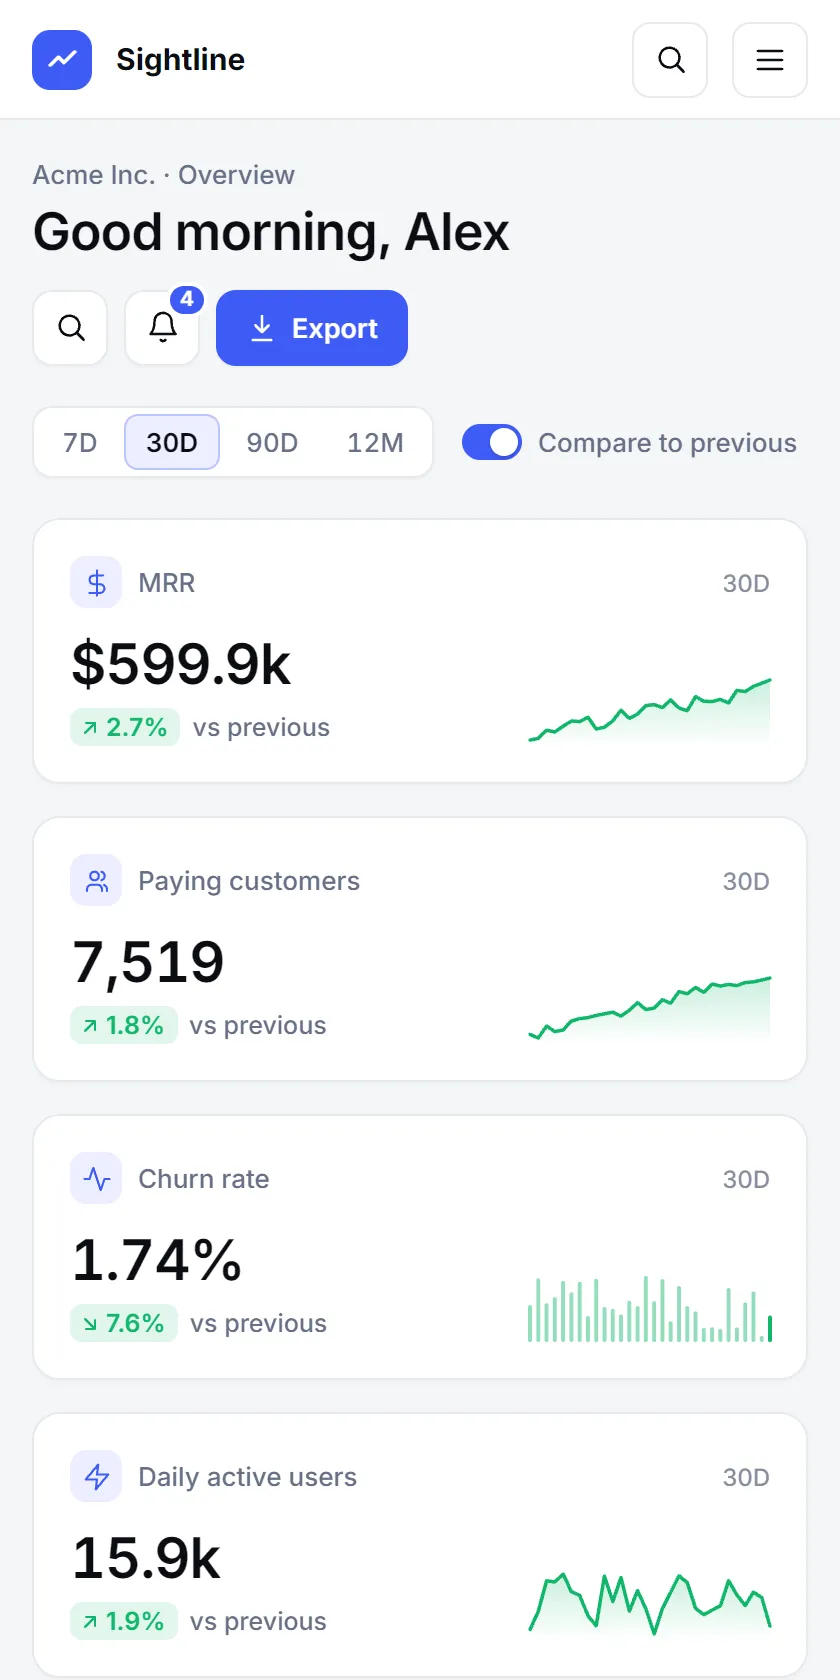The image size is (840, 1680).
Task: Click the Daily active users card title
Action: click(x=247, y=1477)
